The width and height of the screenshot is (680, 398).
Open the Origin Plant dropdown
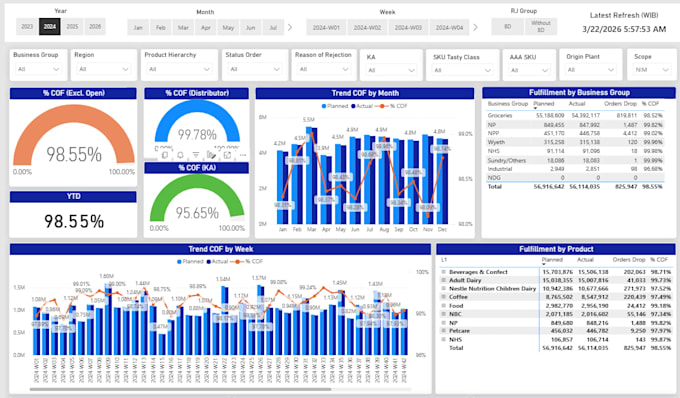(590, 70)
